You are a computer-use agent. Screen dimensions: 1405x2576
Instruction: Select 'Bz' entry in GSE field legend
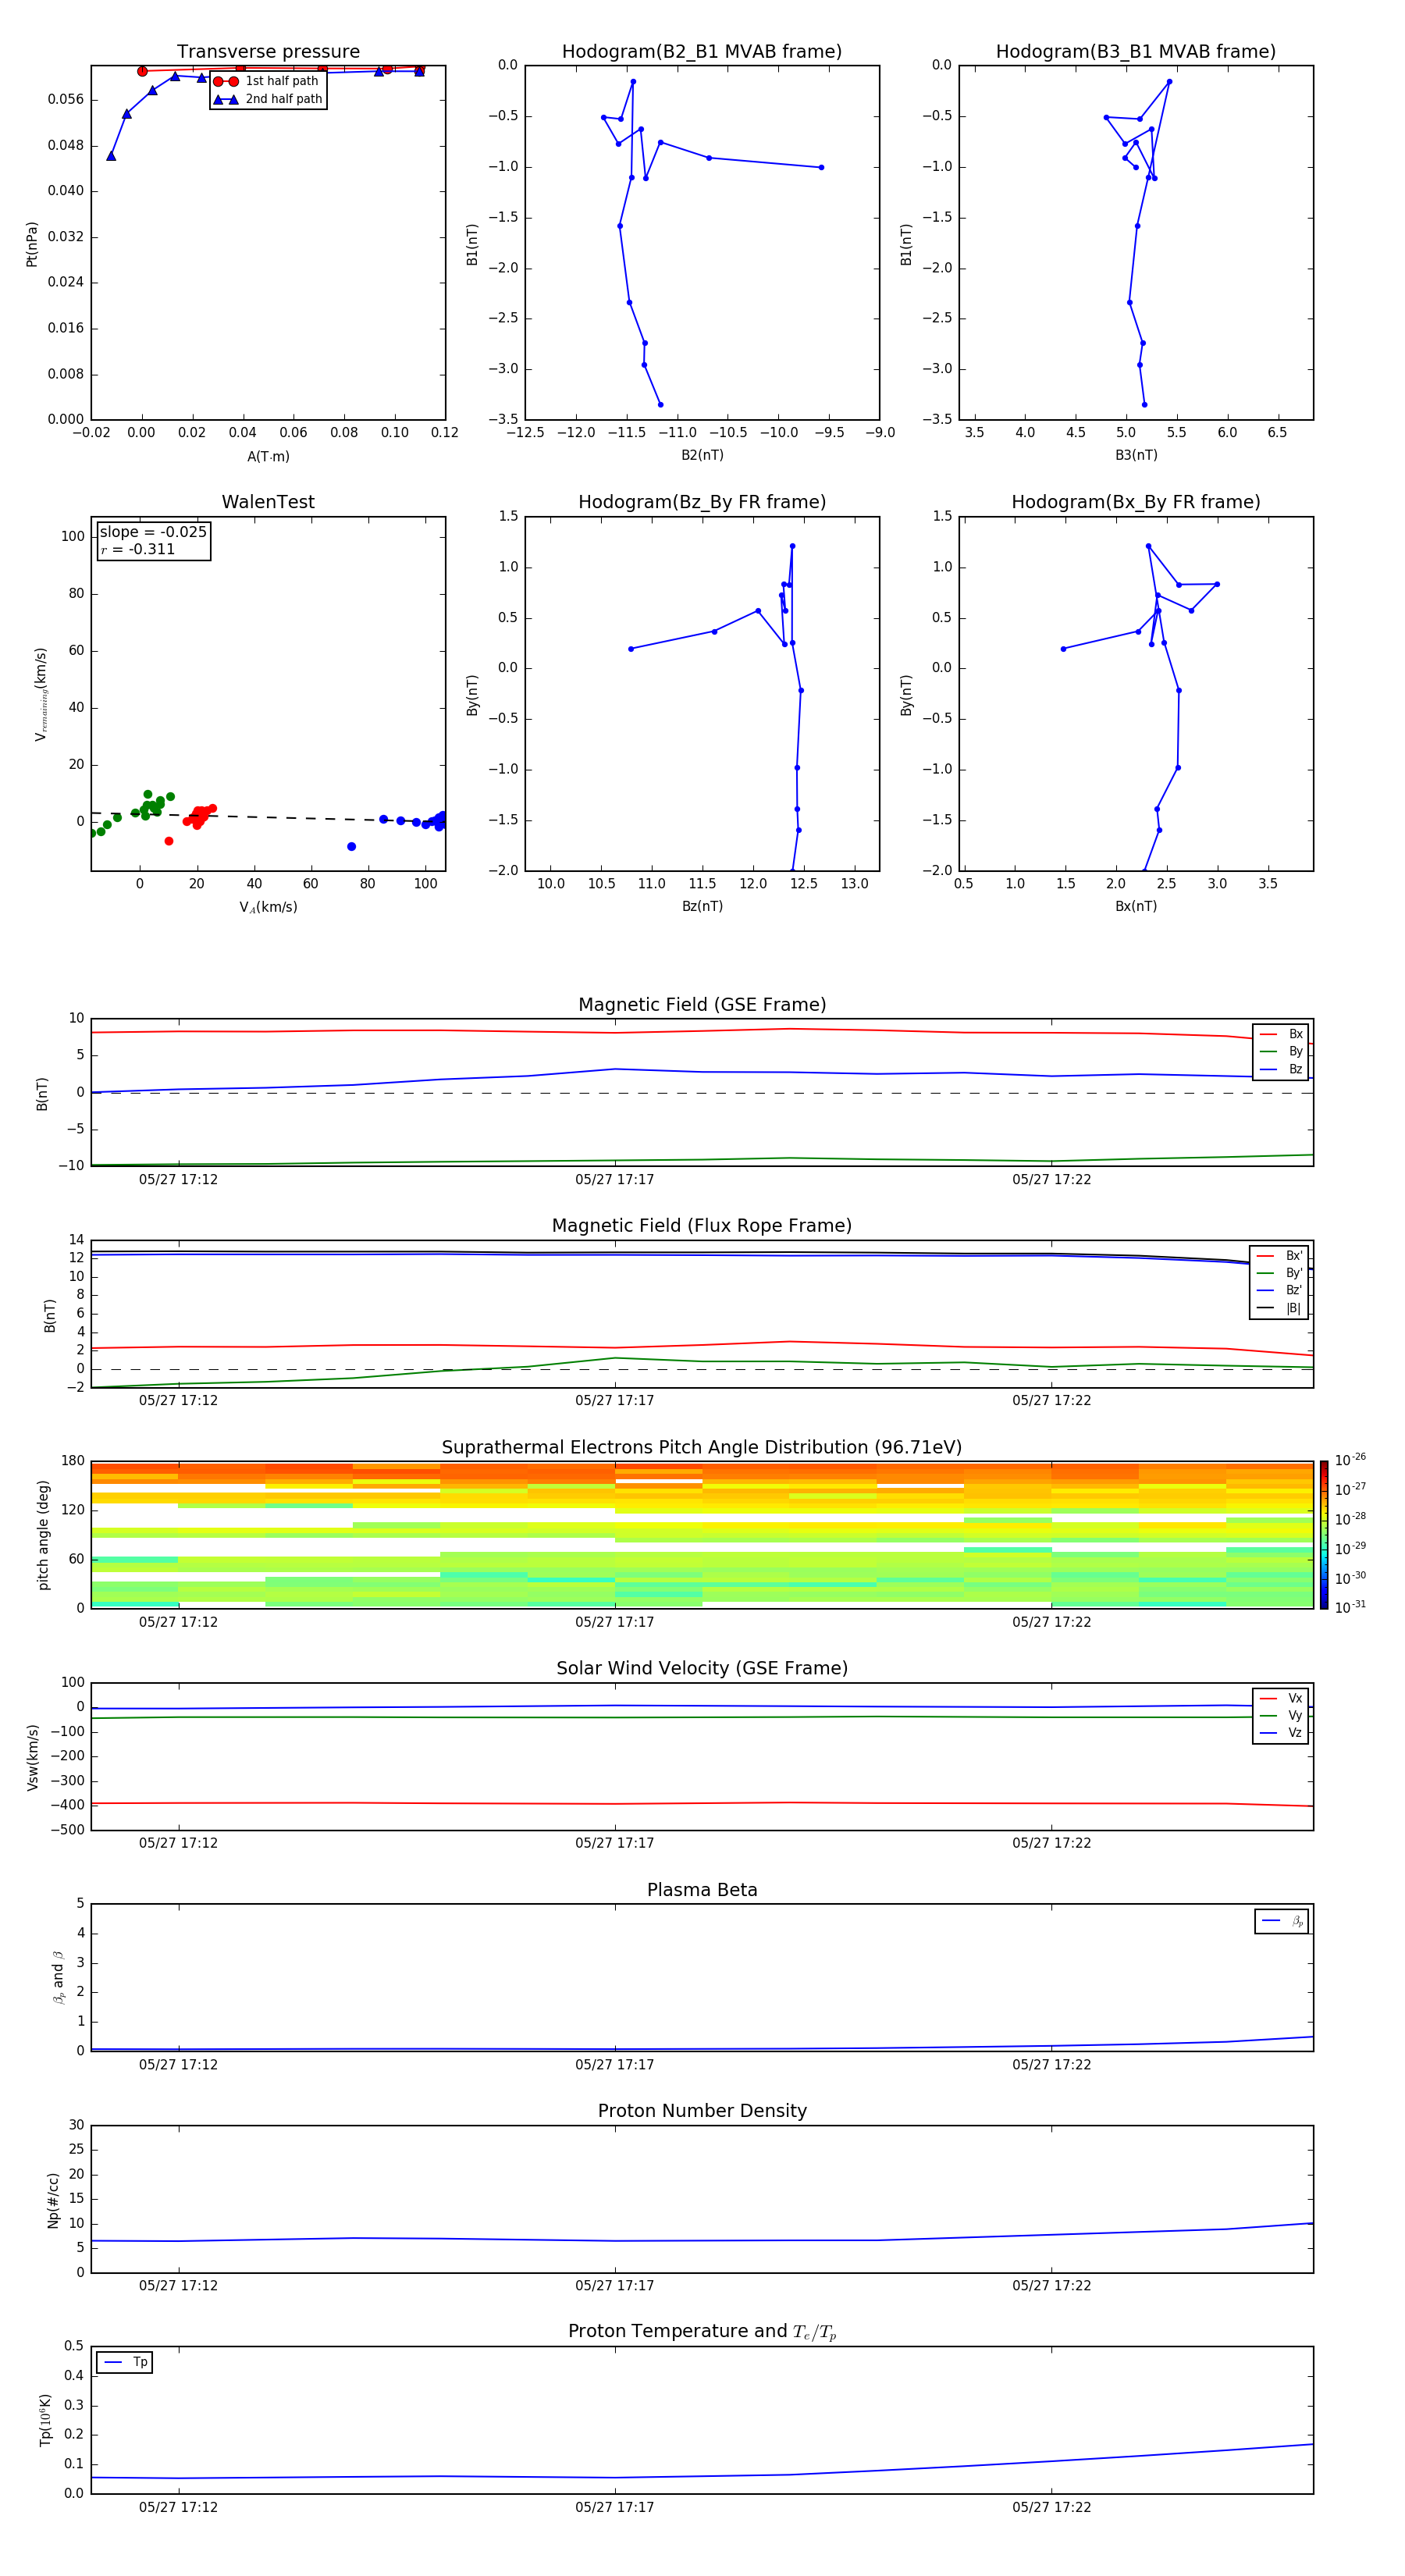1281,1069
